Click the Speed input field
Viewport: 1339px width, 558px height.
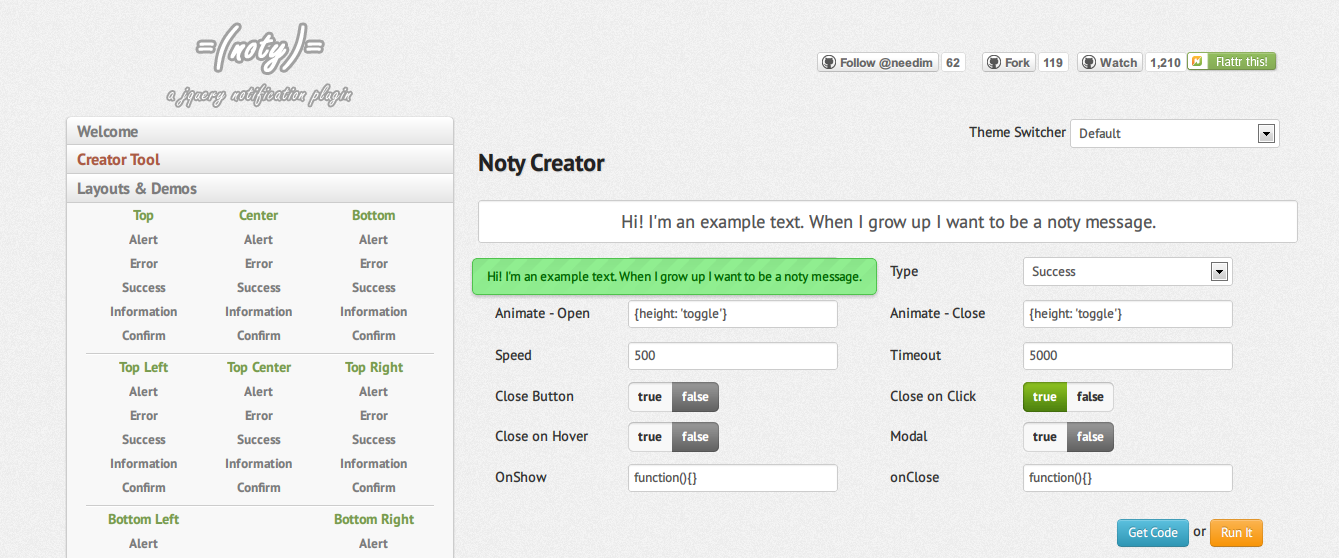(x=732, y=356)
